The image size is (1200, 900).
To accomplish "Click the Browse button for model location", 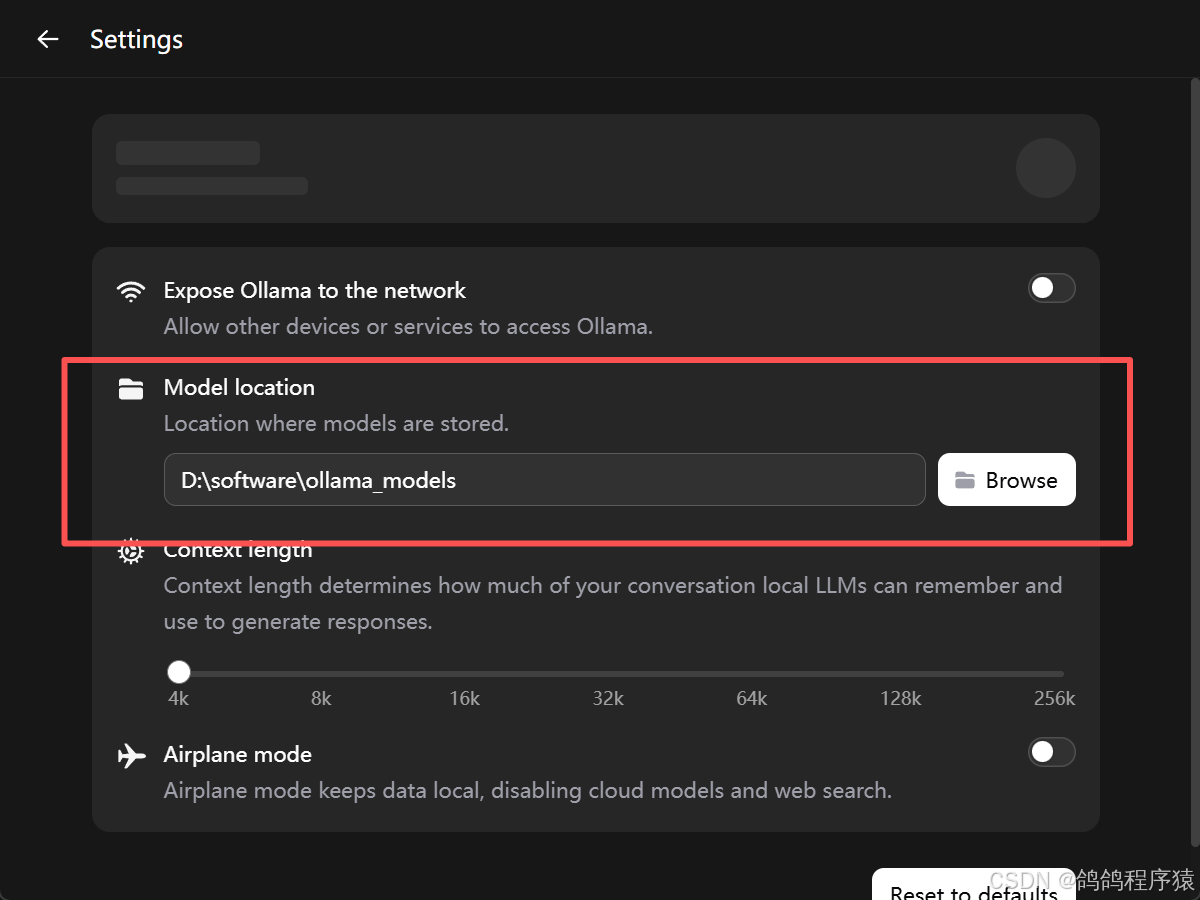I will 1006,480.
